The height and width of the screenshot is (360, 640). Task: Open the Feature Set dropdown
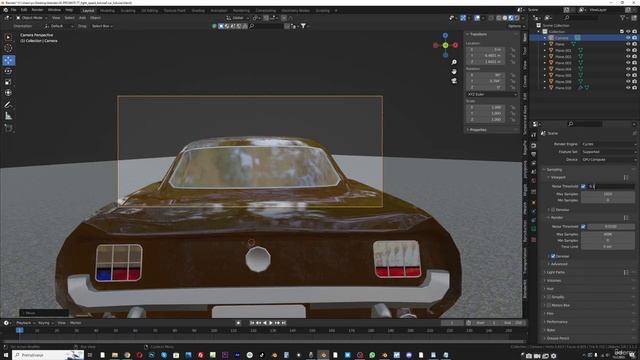609,152
